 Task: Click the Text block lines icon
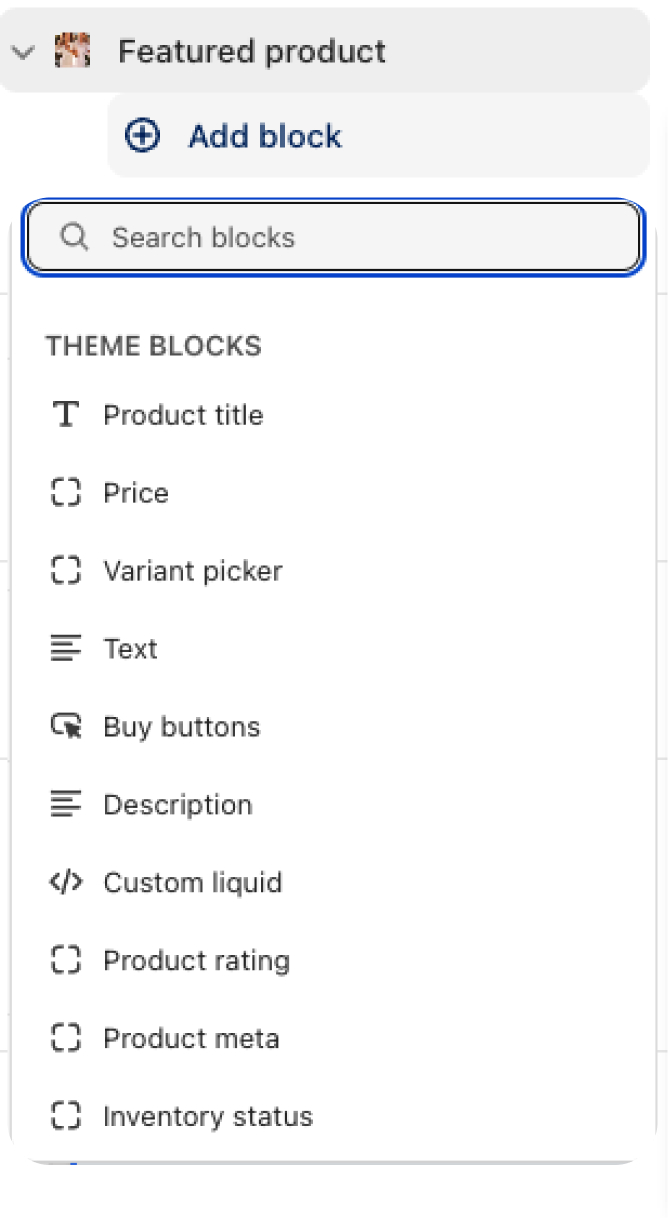[x=66, y=649]
